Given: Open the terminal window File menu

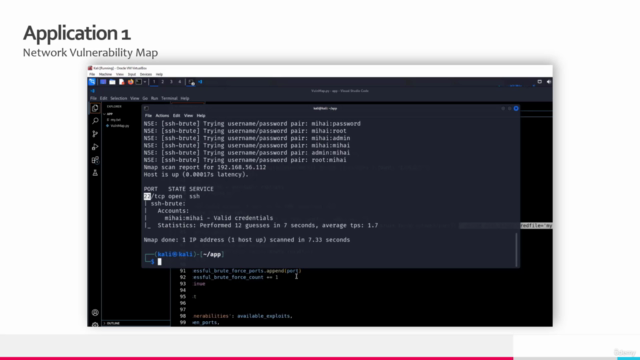Looking at the screenshot, I should pyautogui.click(x=148, y=116).
